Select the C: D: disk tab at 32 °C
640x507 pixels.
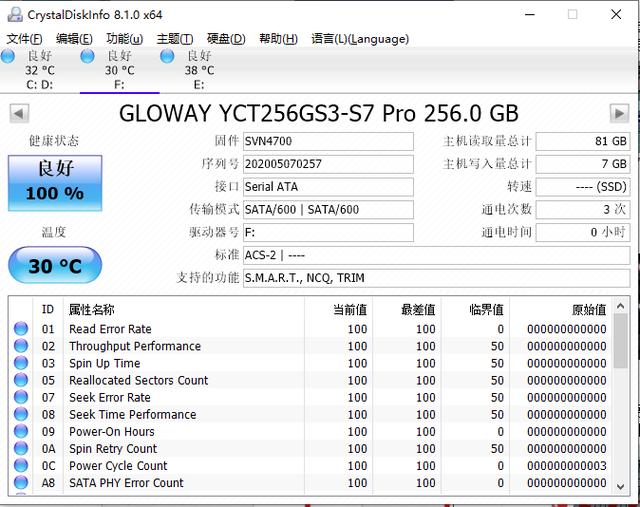[40, 70]
